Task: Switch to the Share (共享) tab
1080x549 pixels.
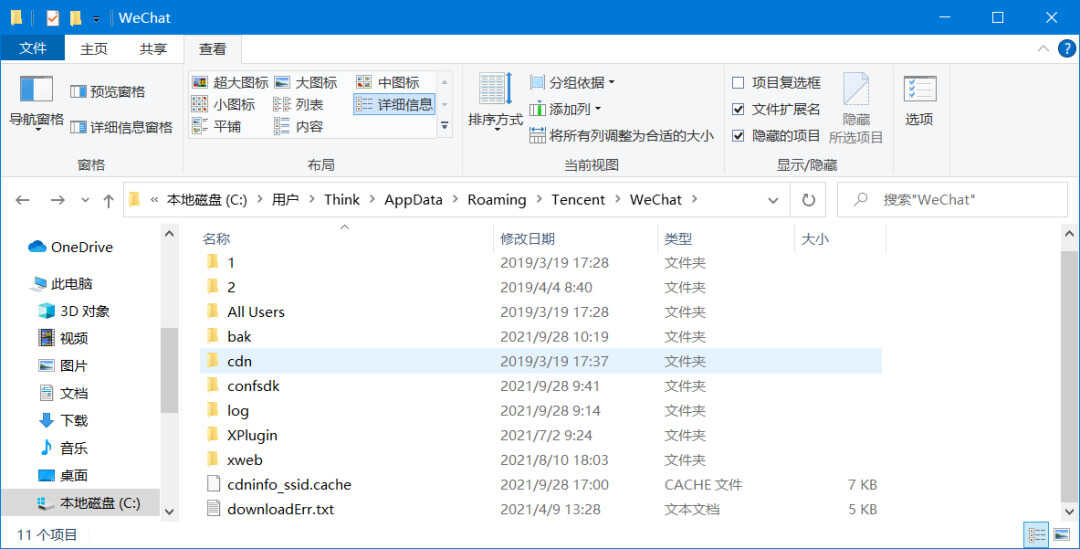Action: click(153, 49)
